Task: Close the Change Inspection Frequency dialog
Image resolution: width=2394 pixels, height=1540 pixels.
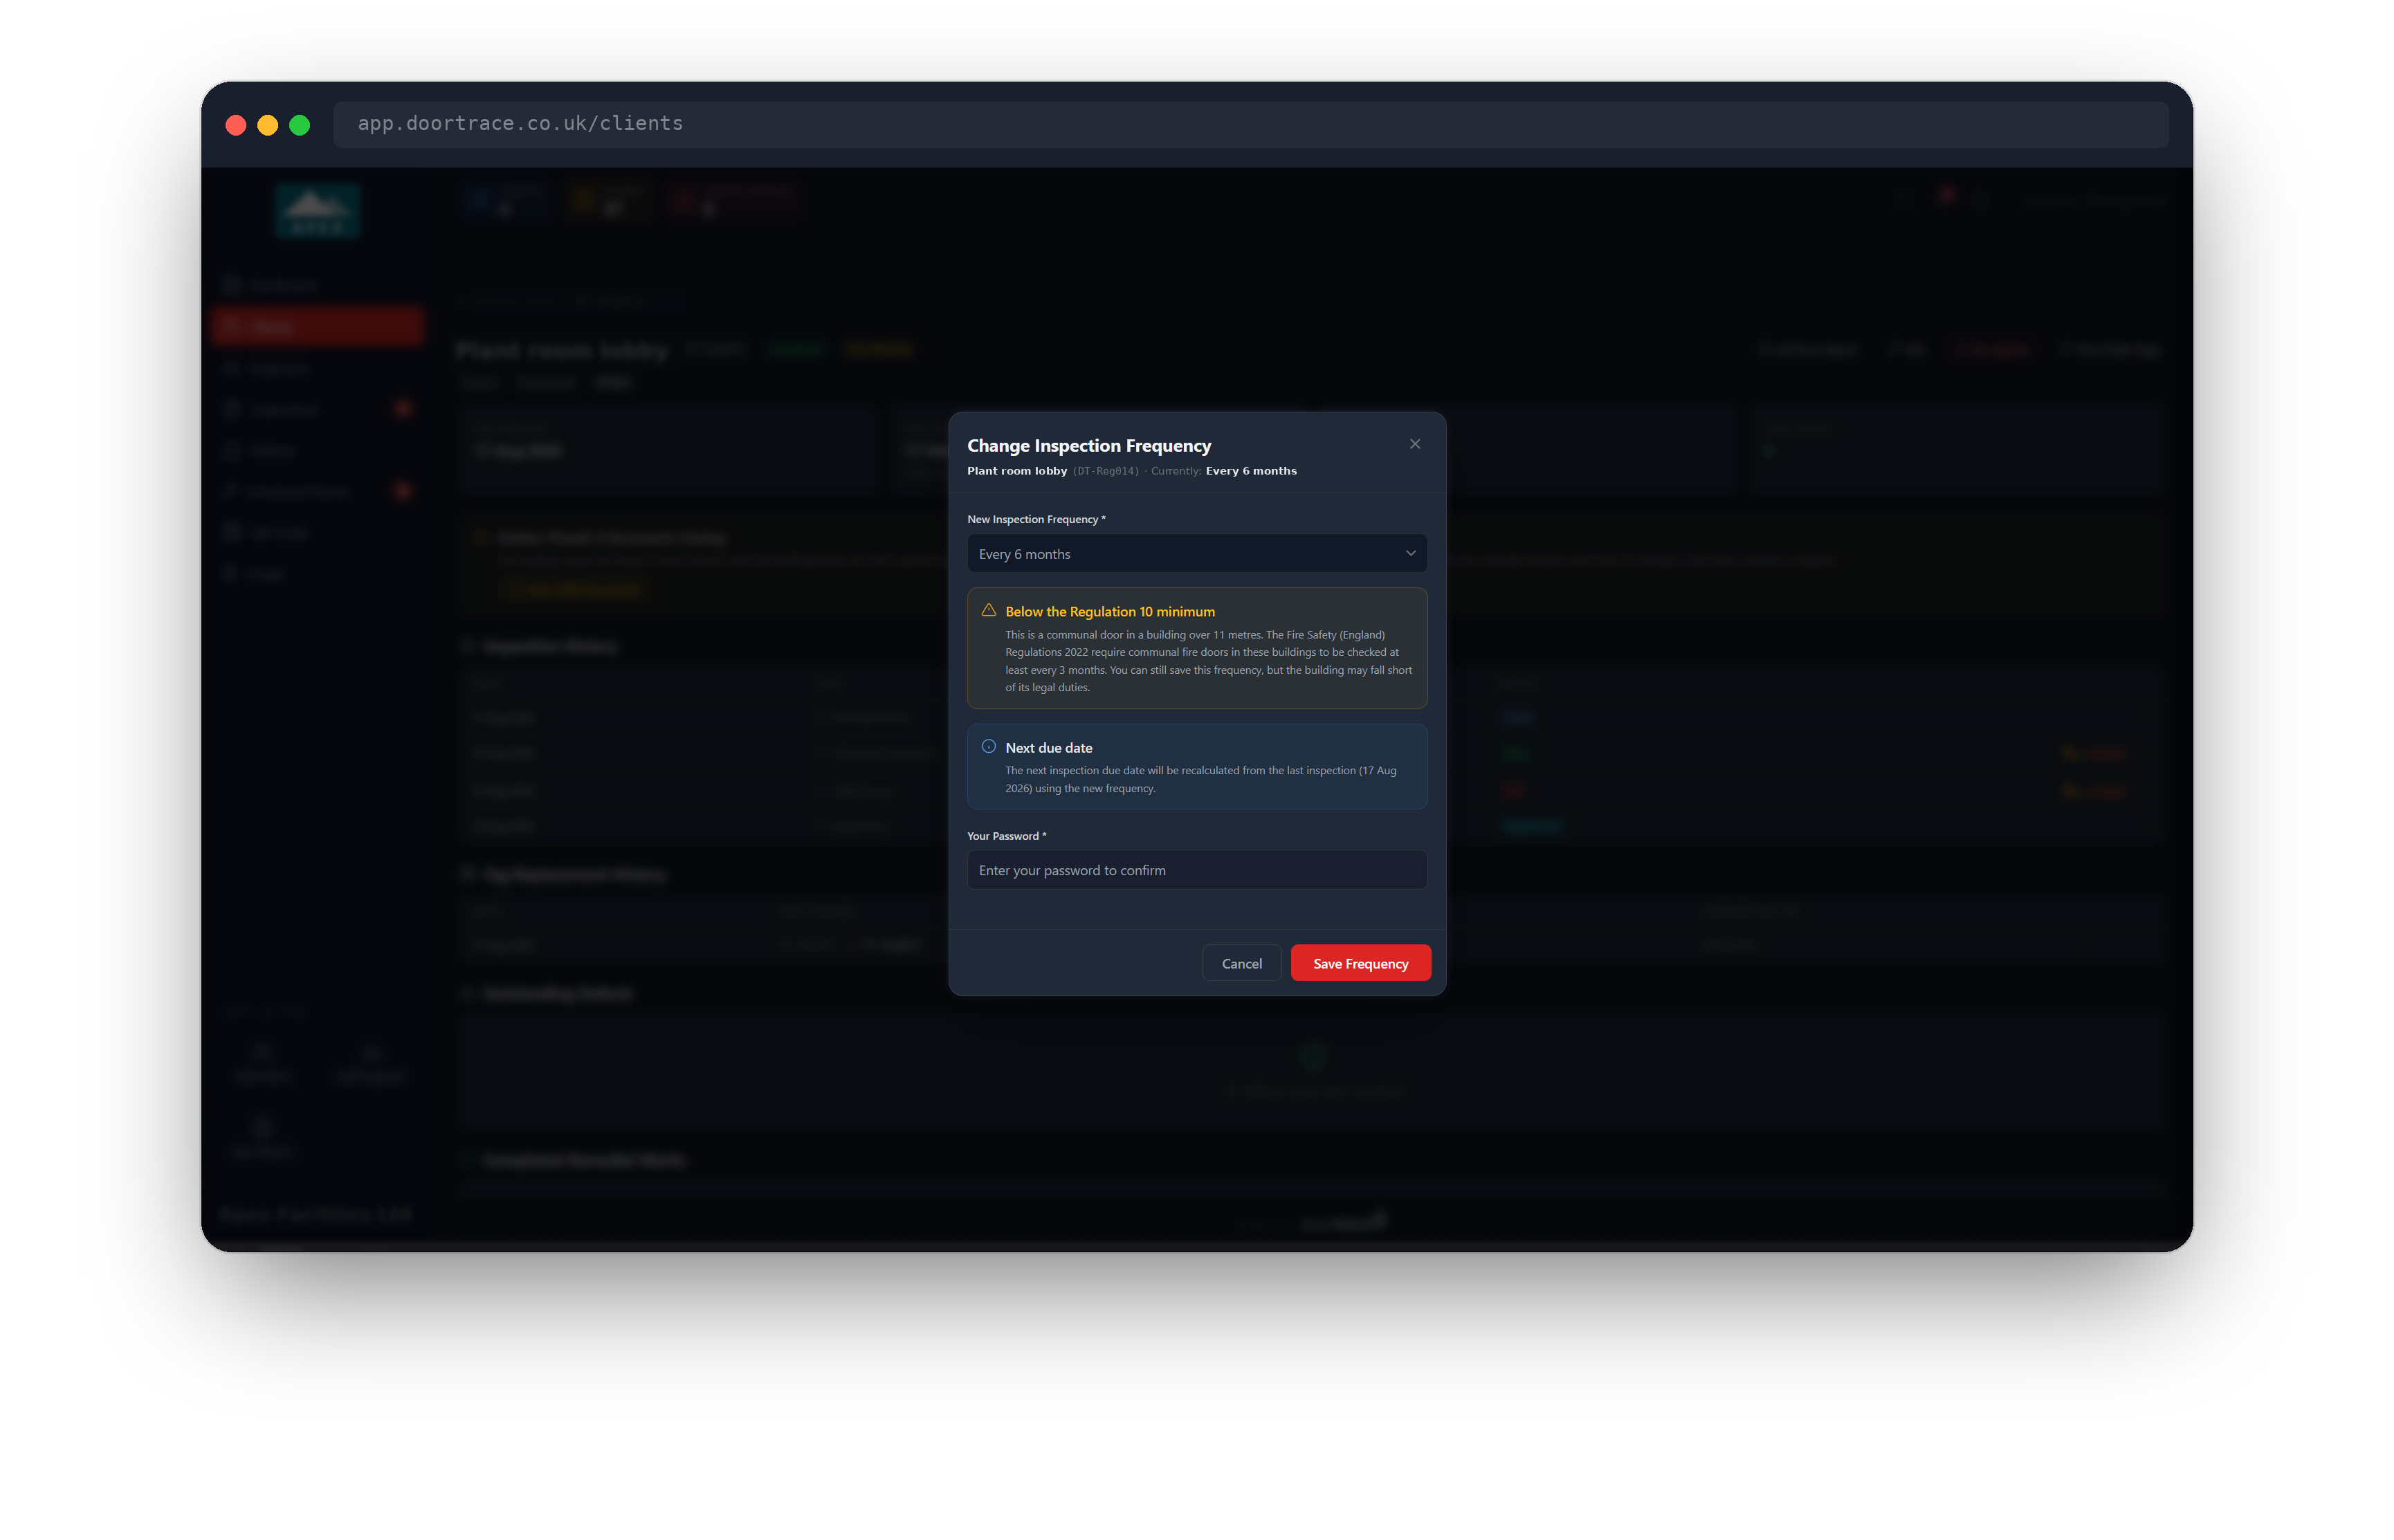Action: (x=1414, y=444)
